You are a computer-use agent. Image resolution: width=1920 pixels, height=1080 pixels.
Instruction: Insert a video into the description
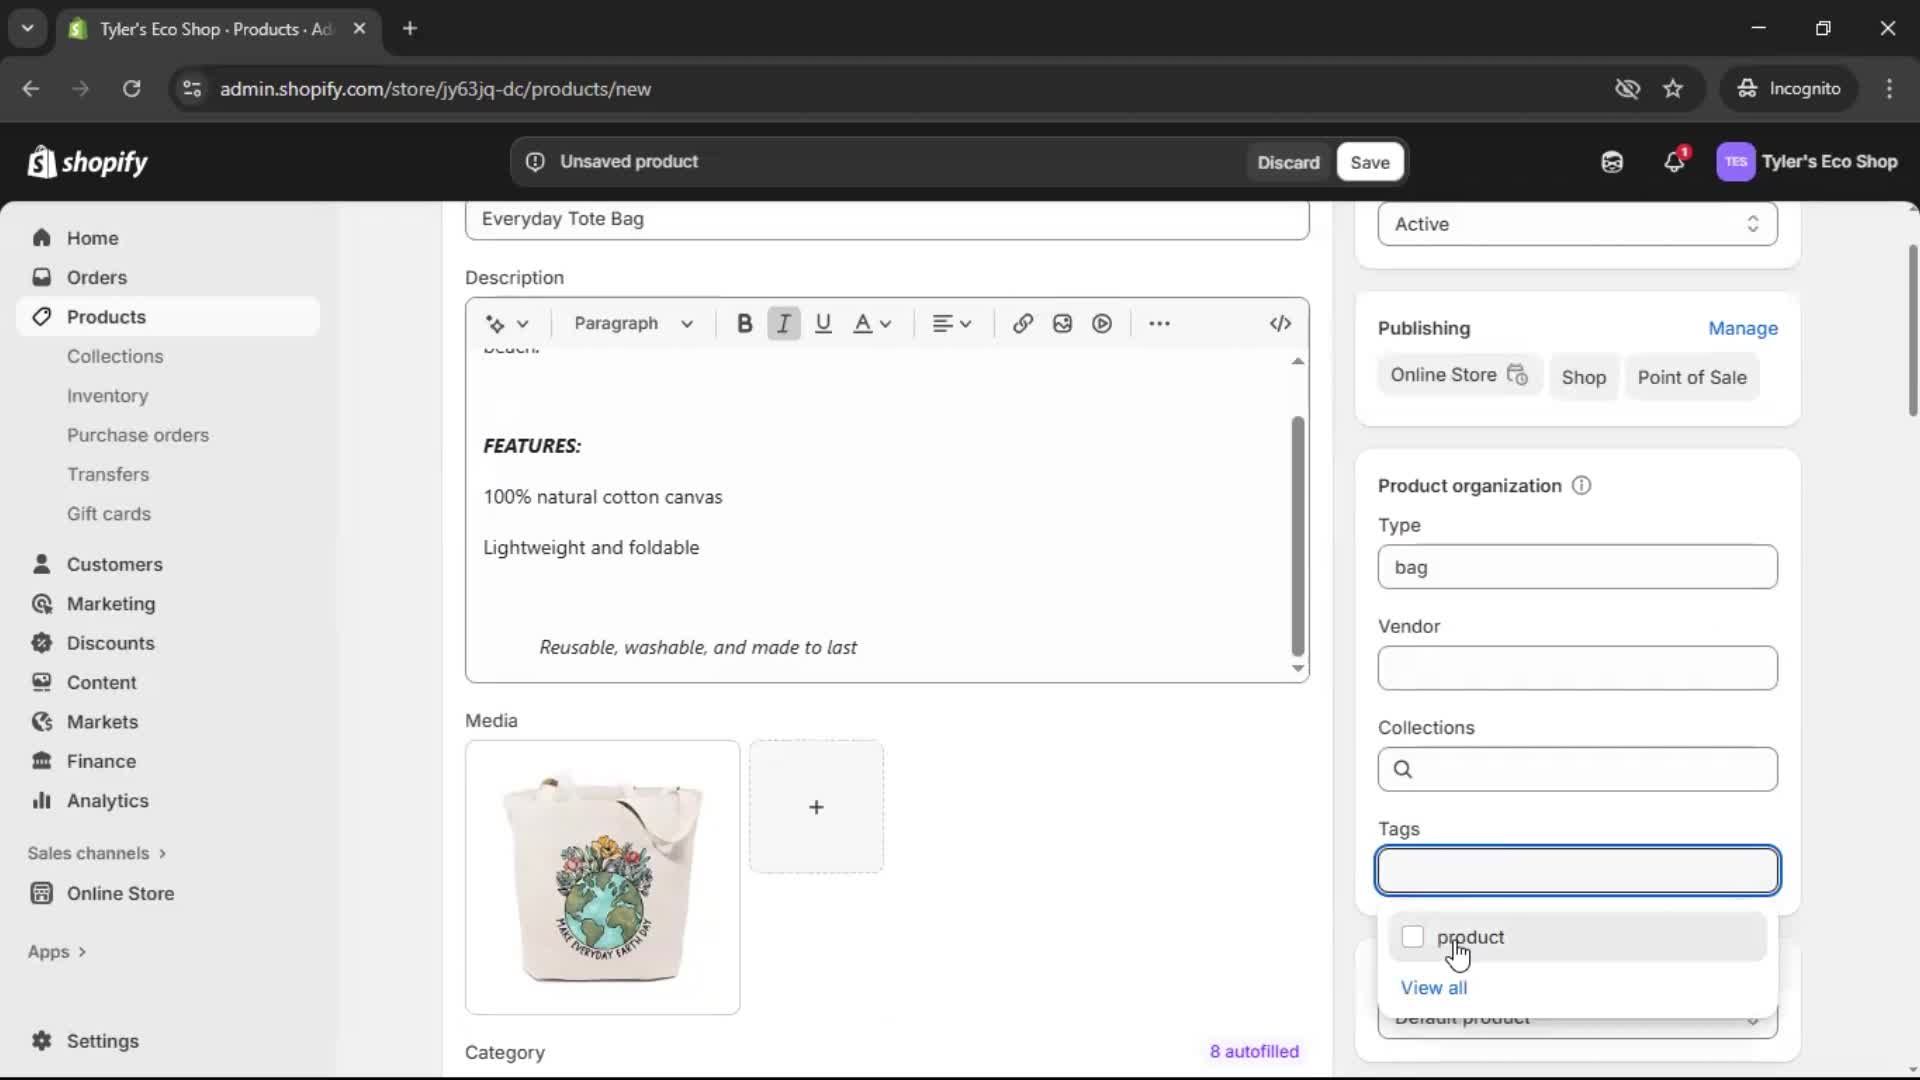tap(1101, 323)
